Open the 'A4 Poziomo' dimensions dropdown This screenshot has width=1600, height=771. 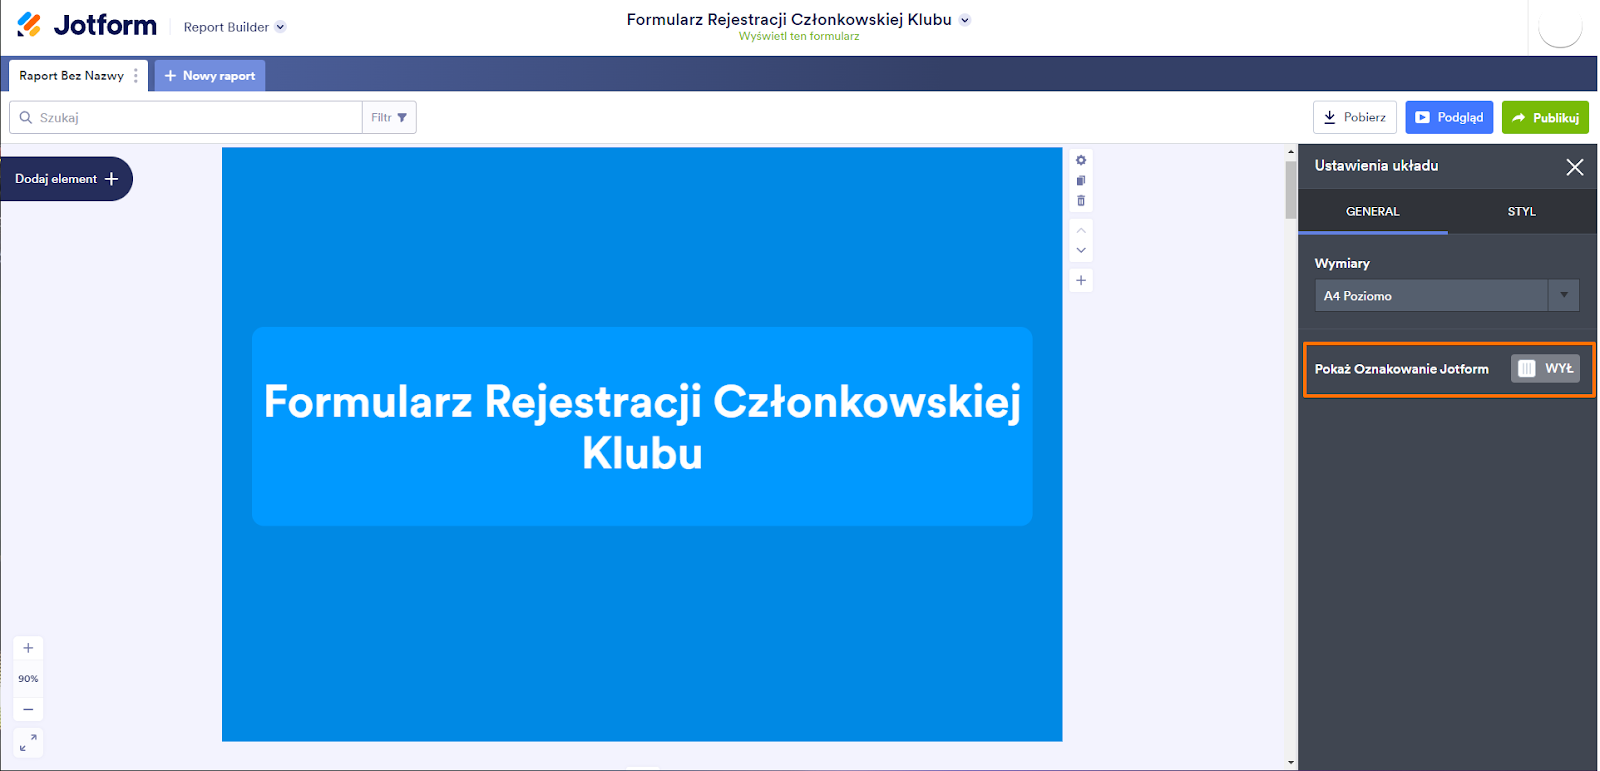click(1447, 295)
